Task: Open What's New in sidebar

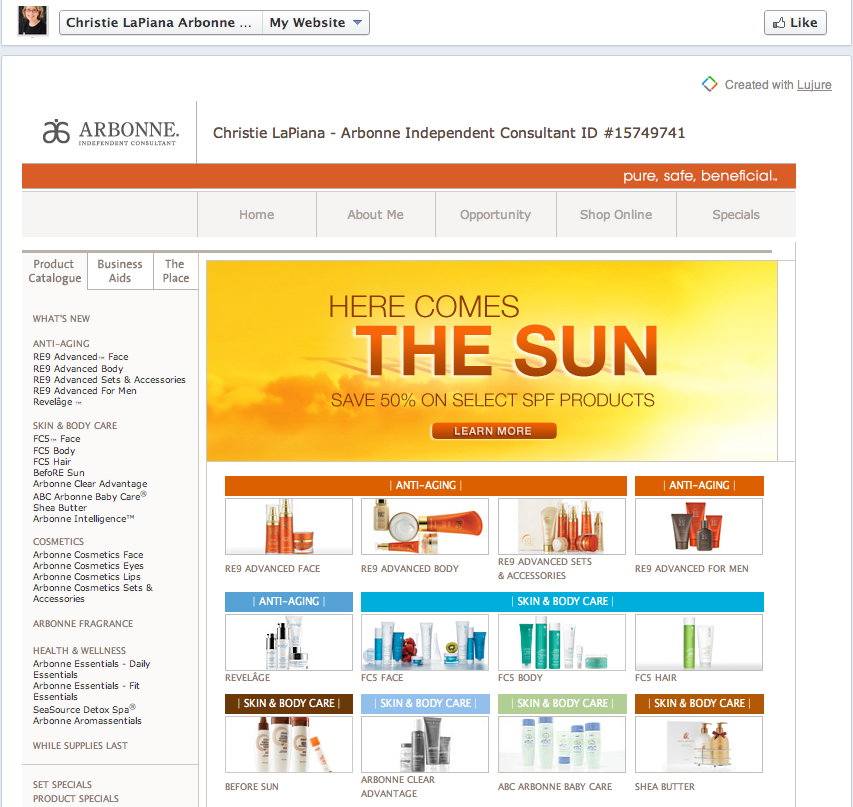Action: click(61, 319)
